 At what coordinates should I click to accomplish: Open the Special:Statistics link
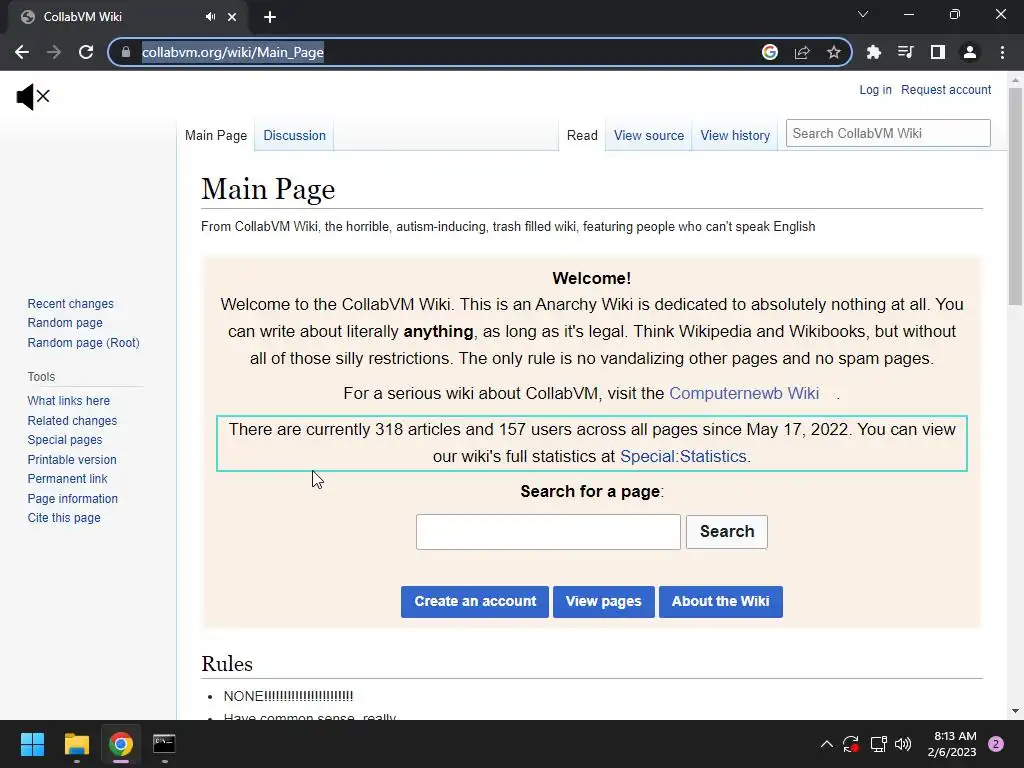(683, 456)
